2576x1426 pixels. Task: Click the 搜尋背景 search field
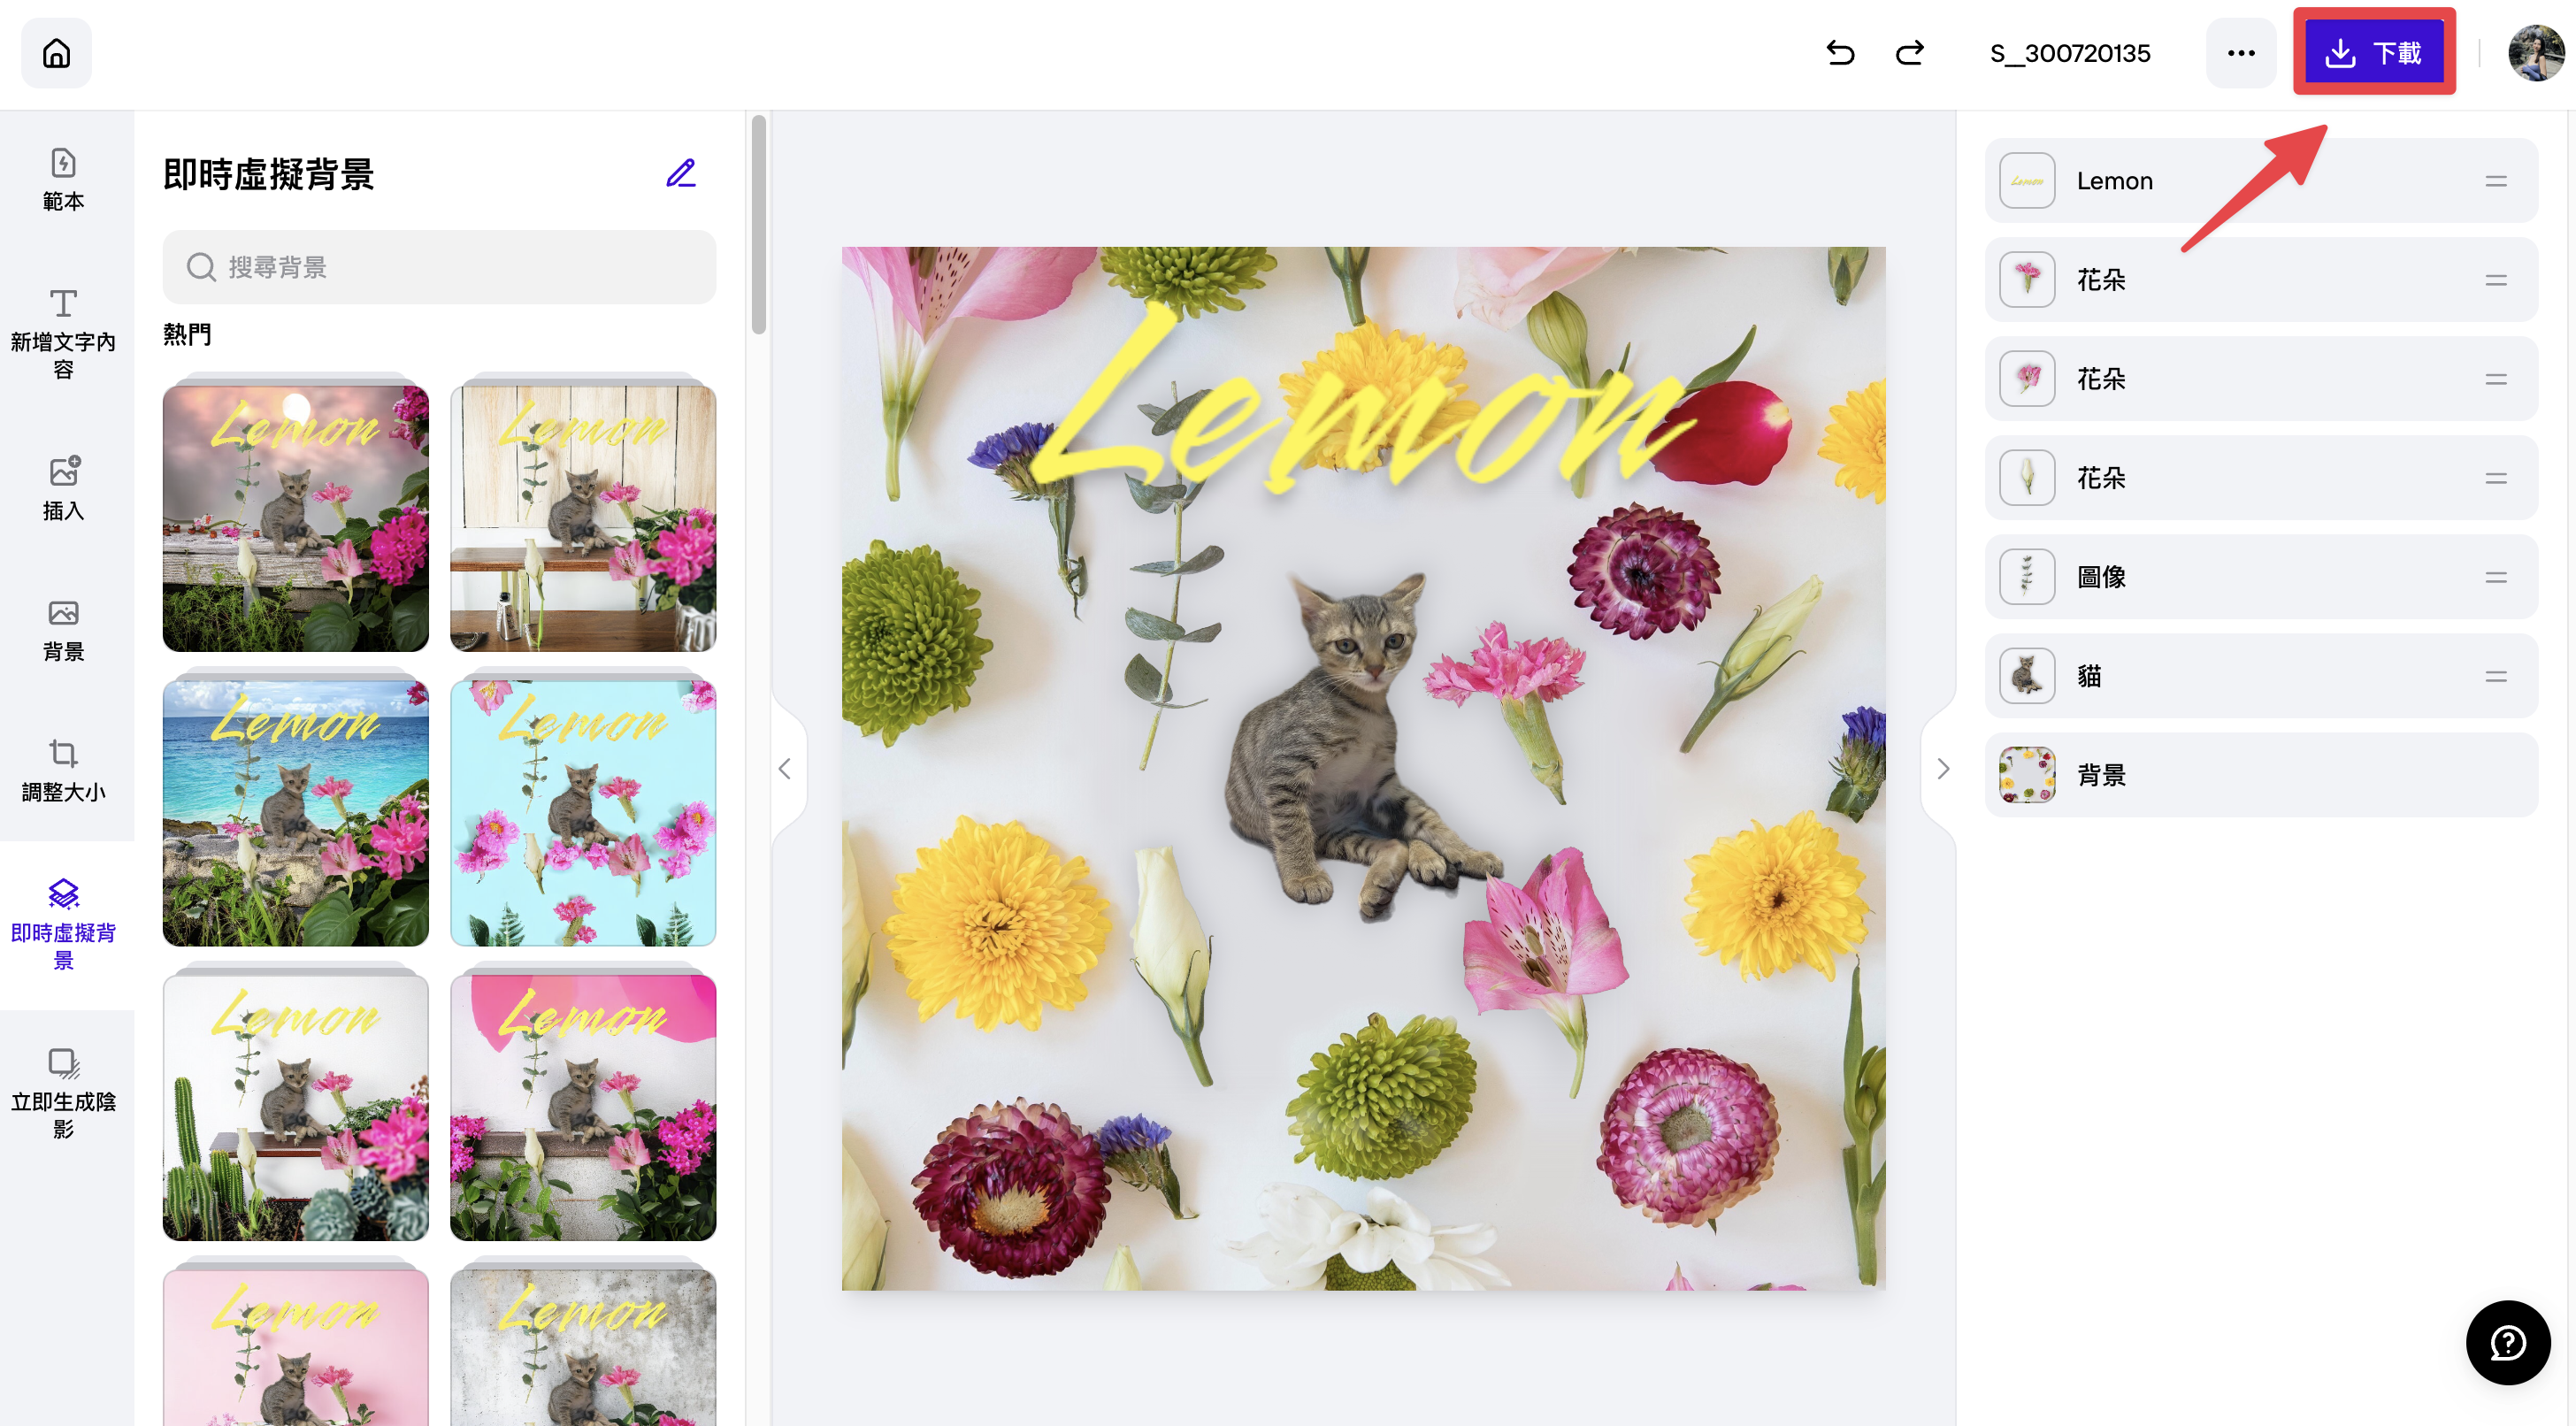pyautogui.click(x=439, y=267)
